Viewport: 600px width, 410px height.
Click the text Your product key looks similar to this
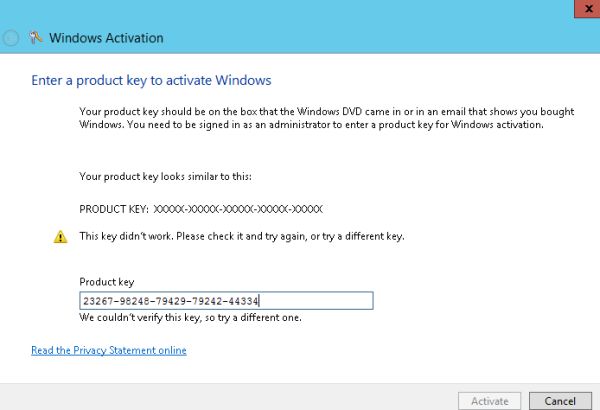tap(165, 176)
